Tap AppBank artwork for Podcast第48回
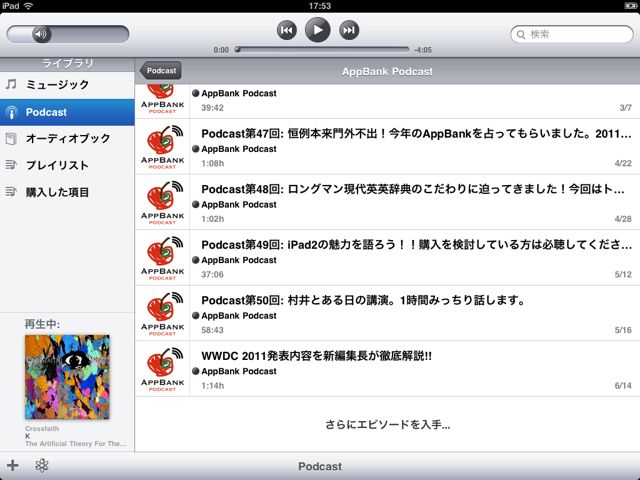The height and width of the screenshot is (480, 640). click(162, 202)
